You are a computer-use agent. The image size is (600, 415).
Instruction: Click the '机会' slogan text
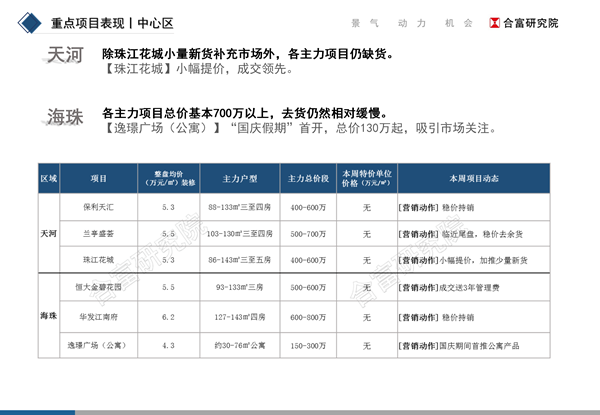coord(458,23)
